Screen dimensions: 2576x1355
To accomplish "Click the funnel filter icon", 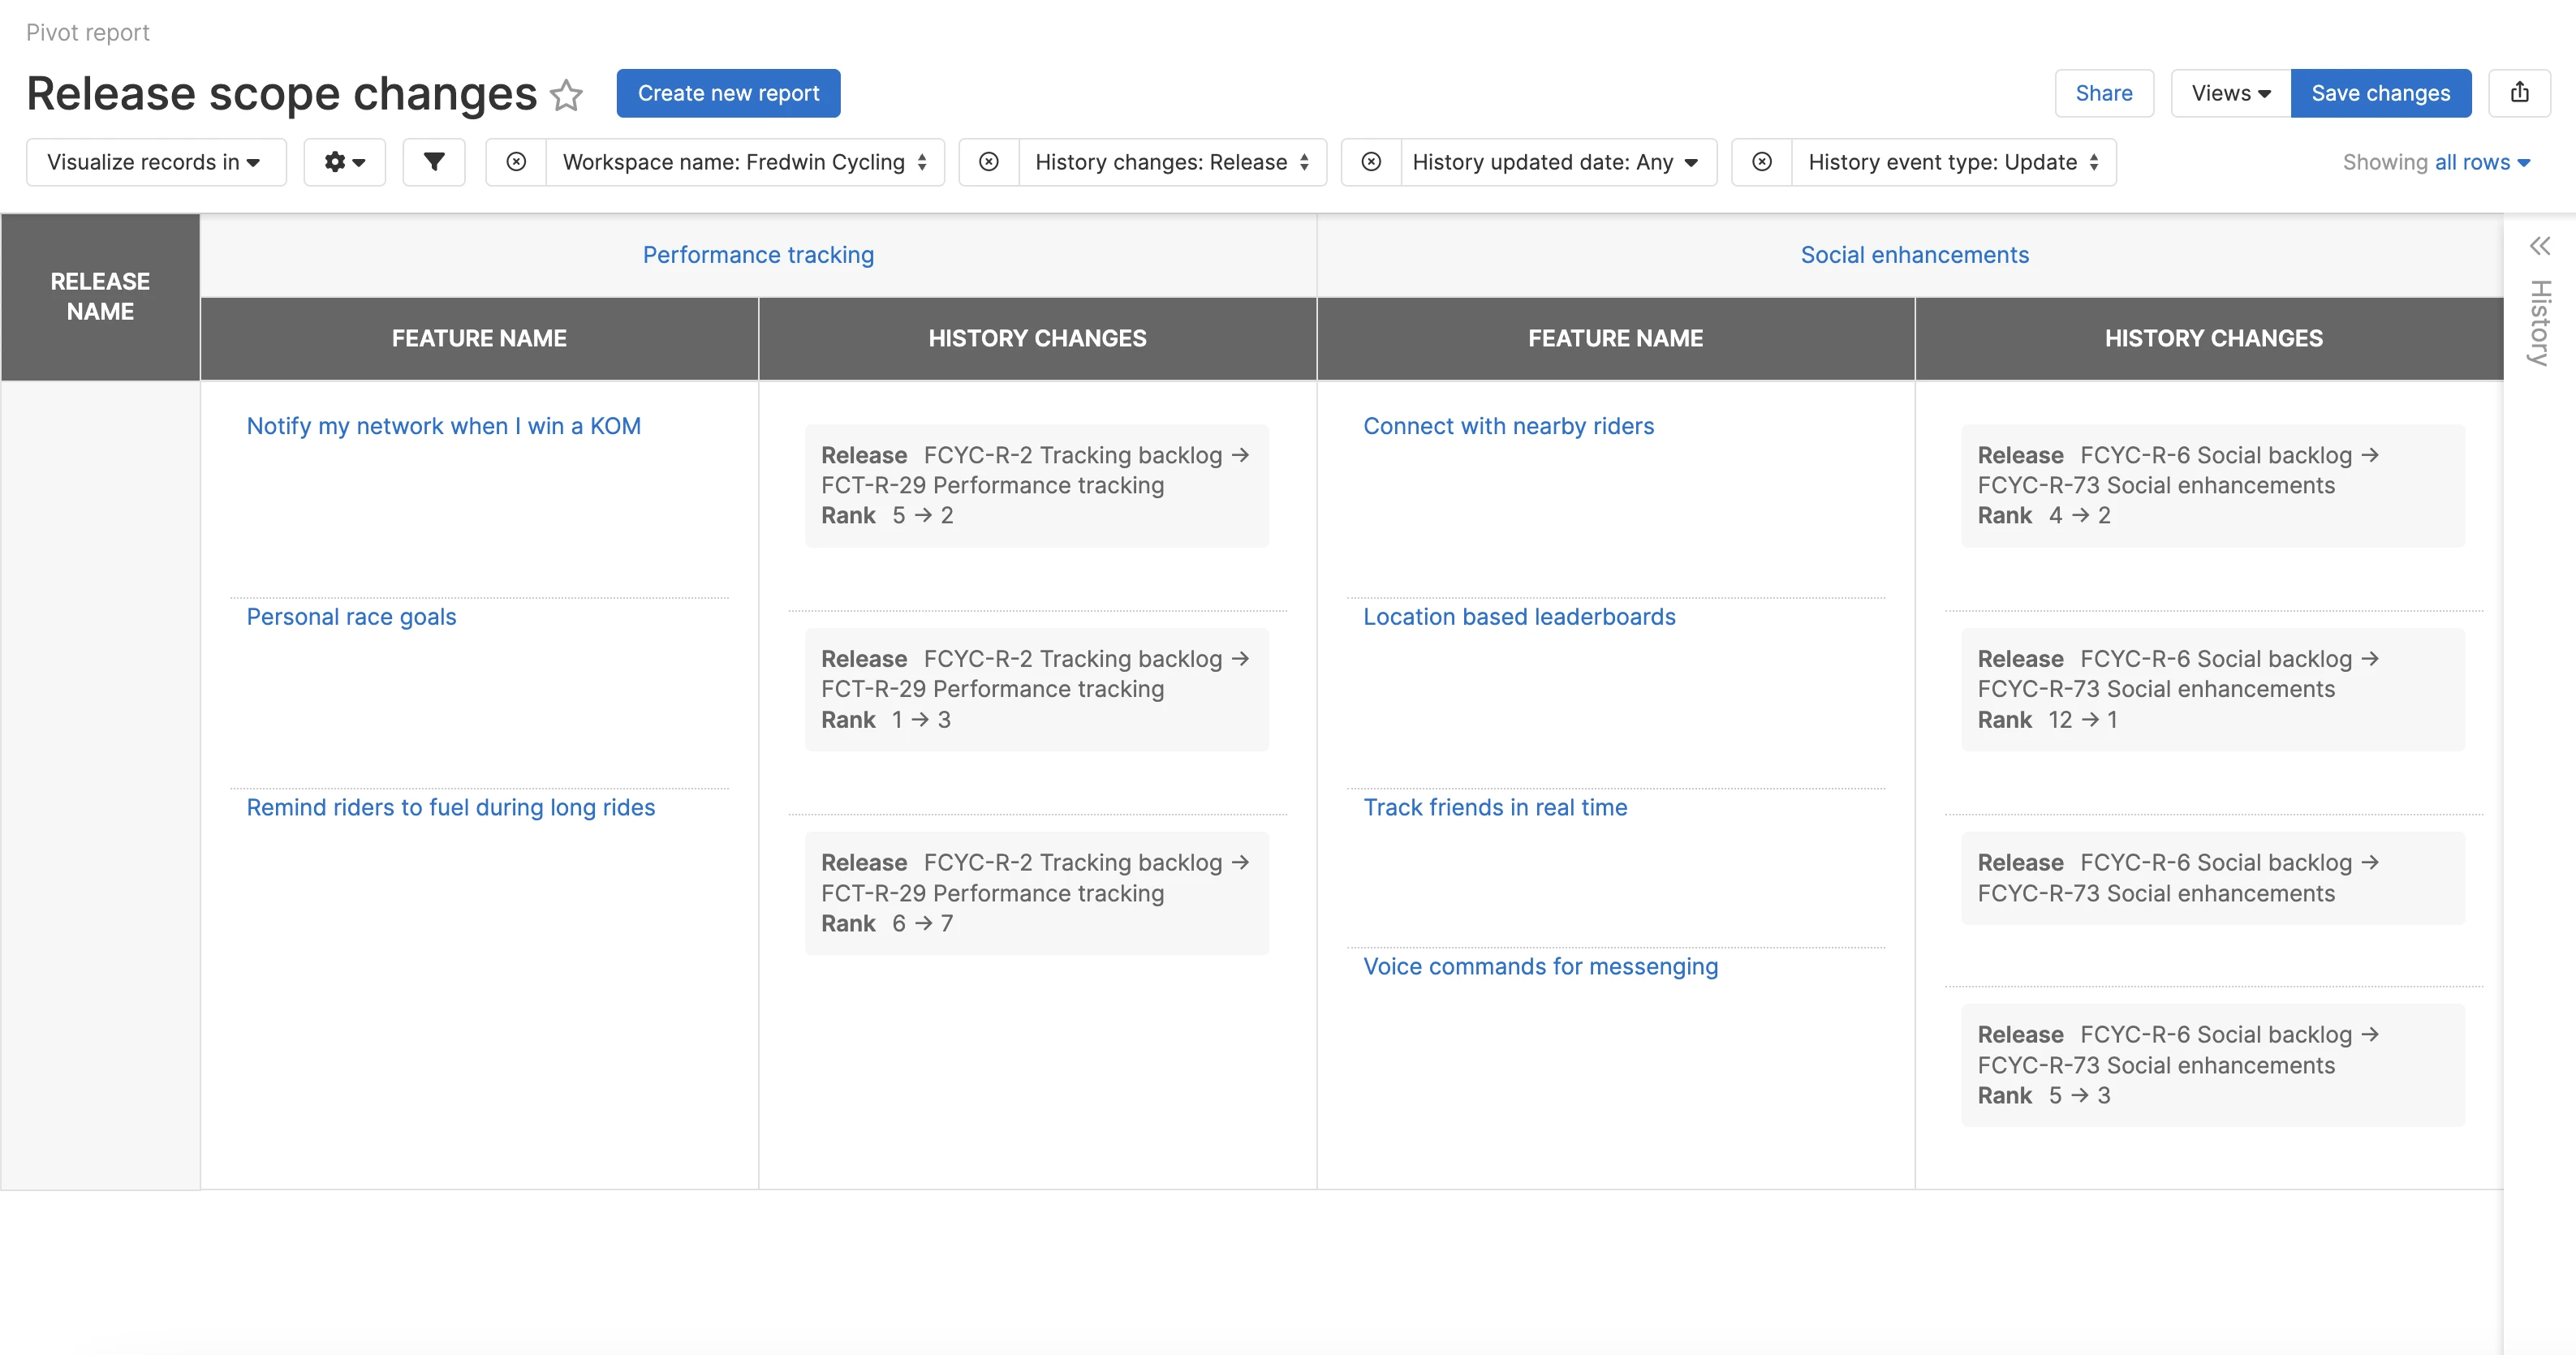I will pyautogui.click(x=434, y=162).
